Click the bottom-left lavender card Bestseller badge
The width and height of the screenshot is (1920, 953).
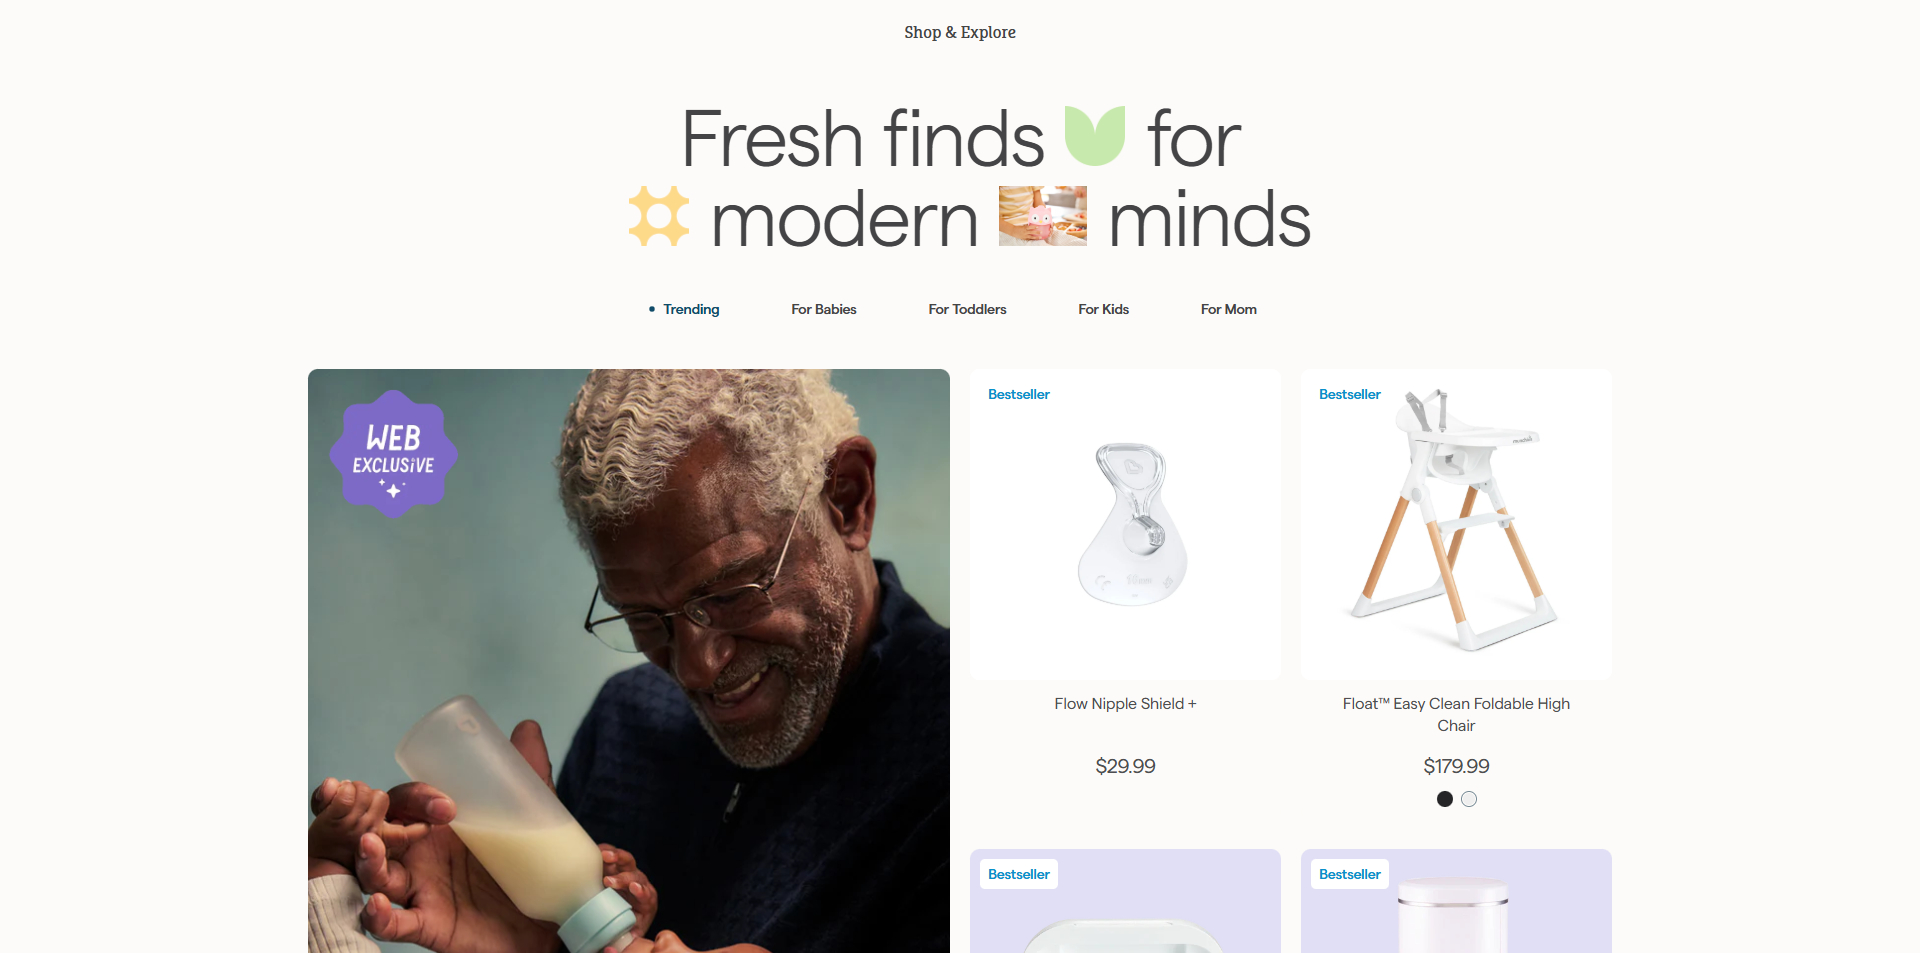tap(1019, 874)
